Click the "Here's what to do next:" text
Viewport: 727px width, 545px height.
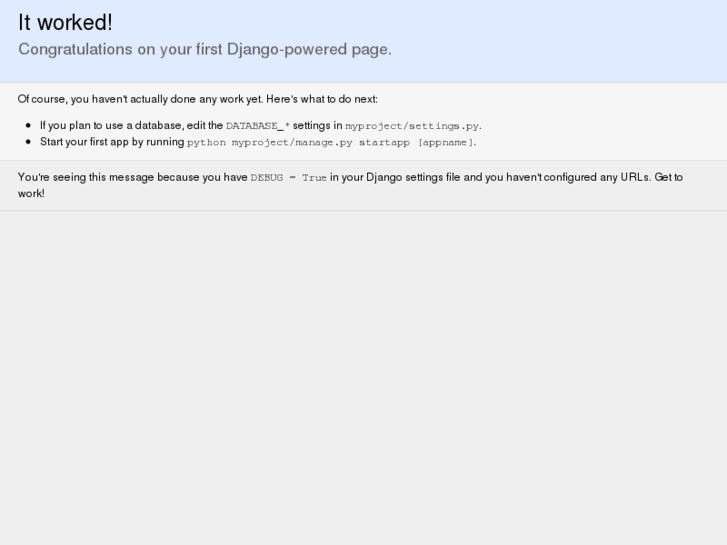click(322, 99)
